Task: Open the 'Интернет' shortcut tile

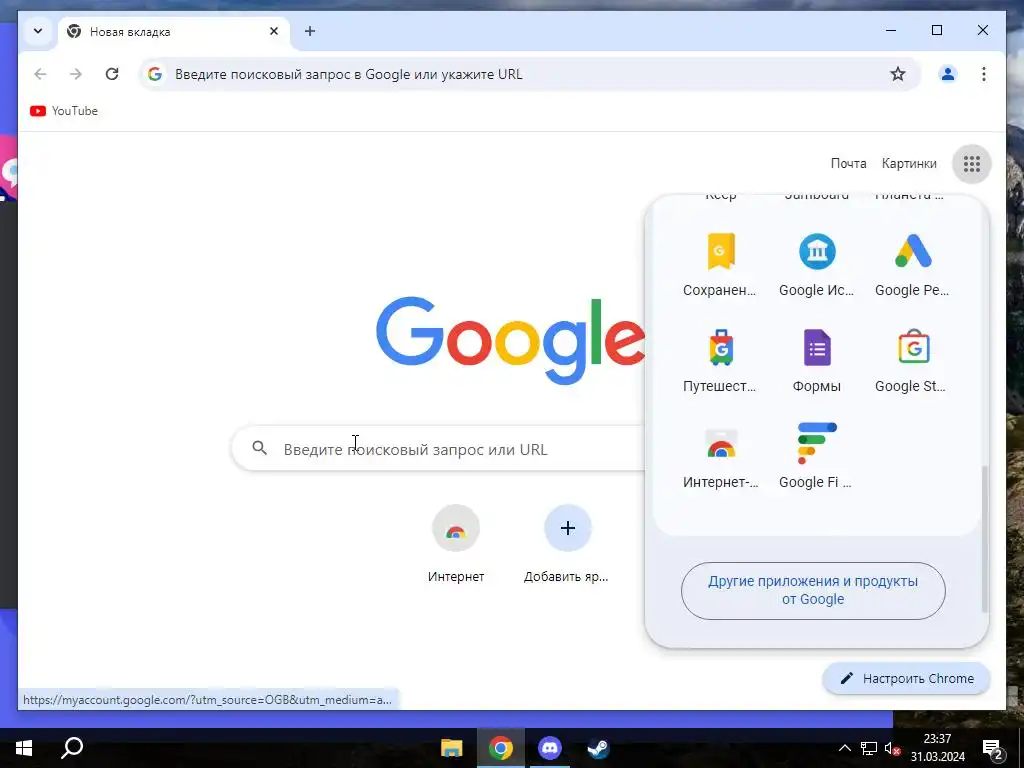Action: point(456,544)
